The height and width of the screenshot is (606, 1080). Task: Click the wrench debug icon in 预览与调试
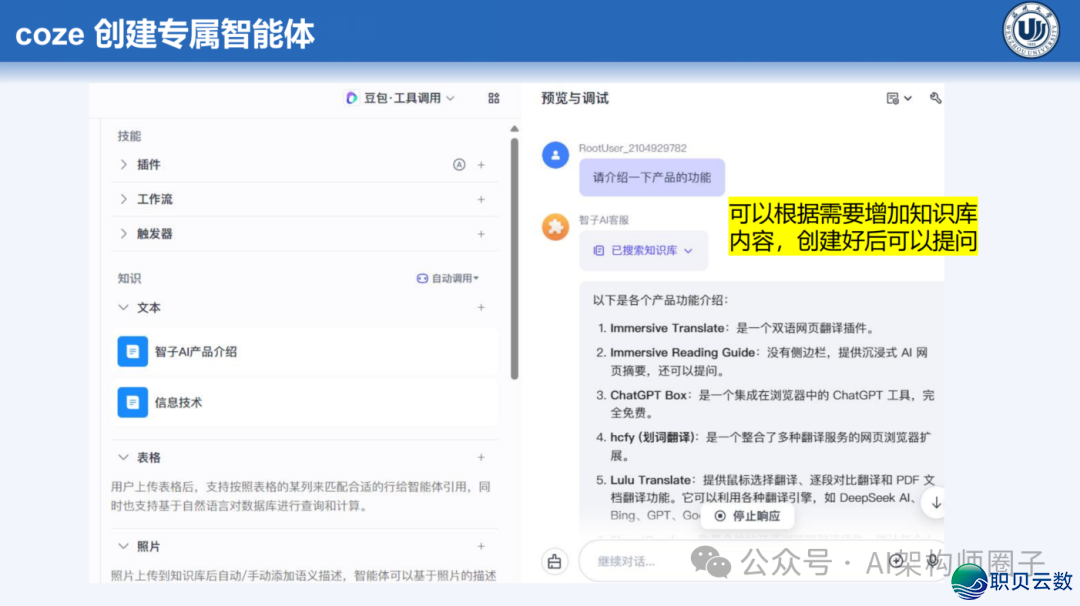point(936,98)
